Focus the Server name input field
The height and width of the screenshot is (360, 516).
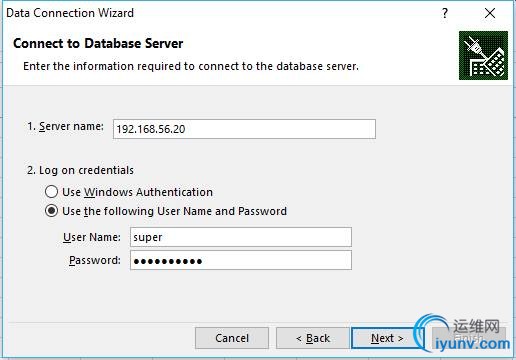244,129
